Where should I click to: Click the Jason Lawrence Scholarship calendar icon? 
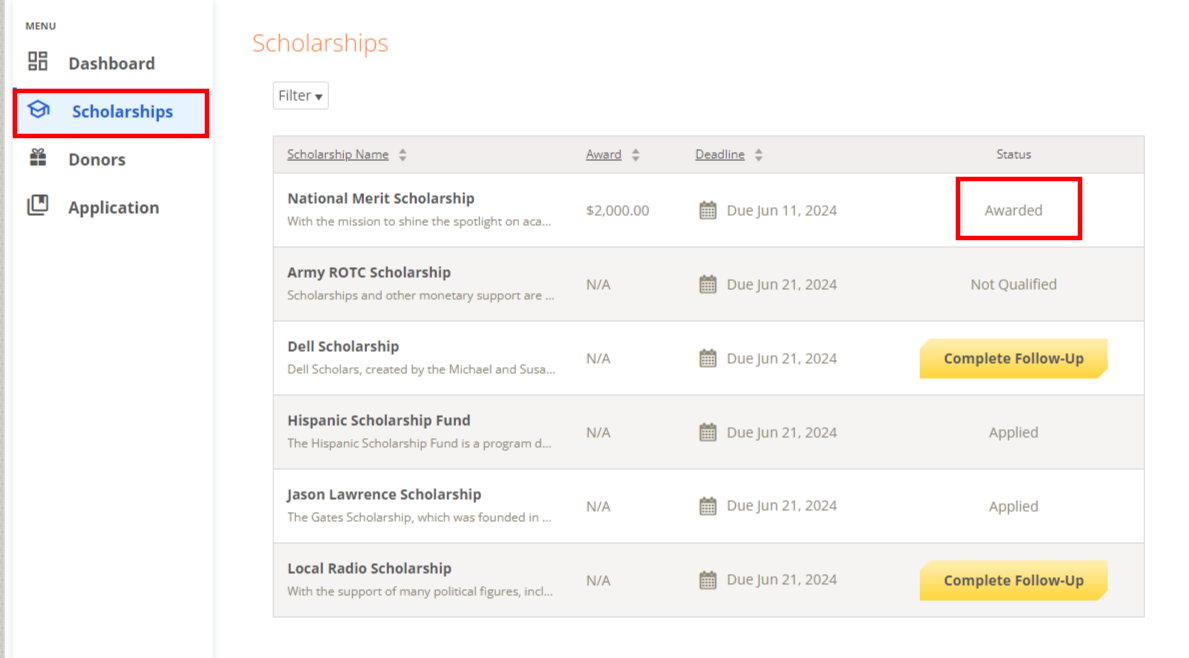(708, 506)
